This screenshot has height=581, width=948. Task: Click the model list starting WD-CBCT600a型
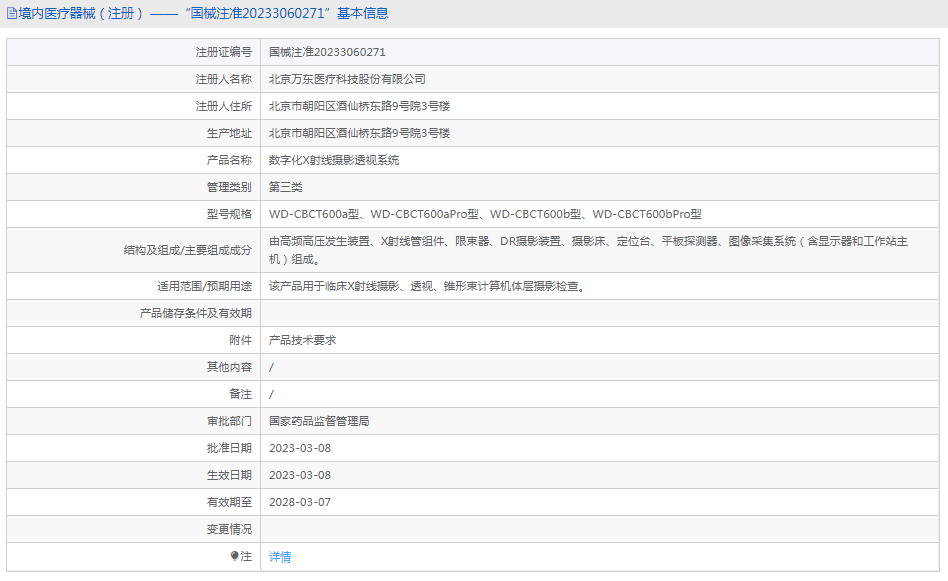point(485,214)
